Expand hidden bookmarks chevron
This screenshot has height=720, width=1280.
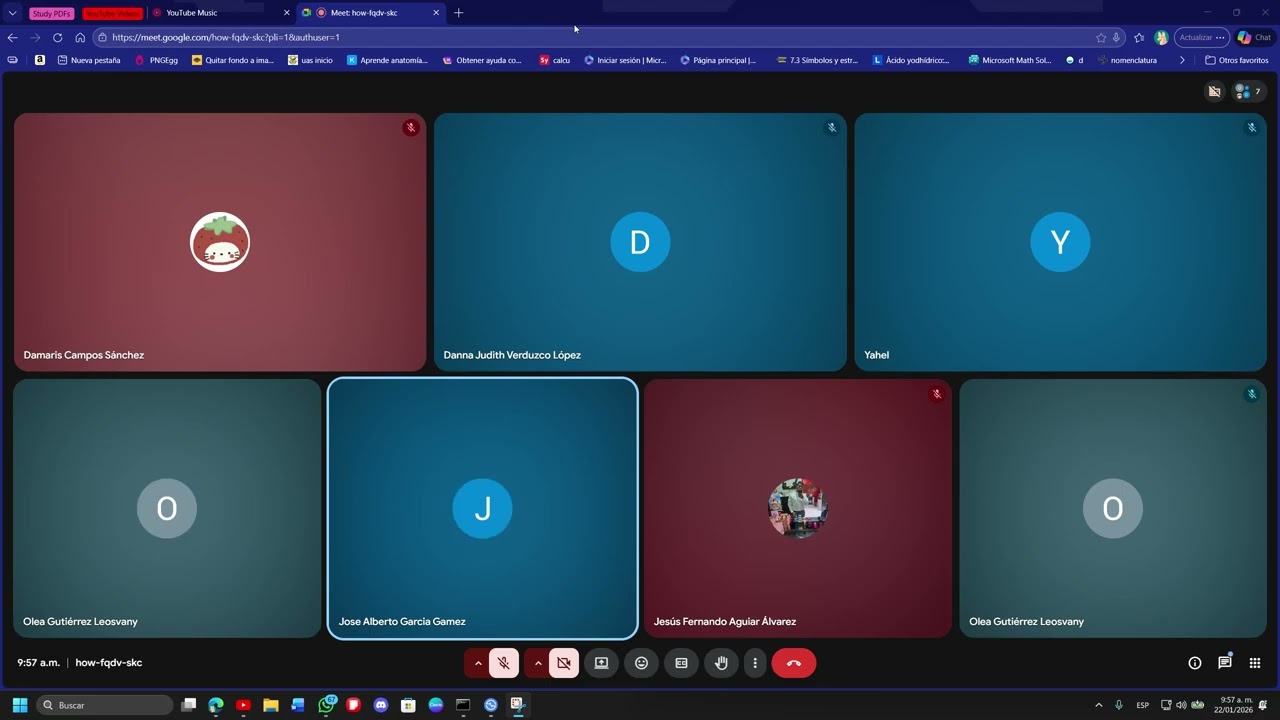(1182, 60)
